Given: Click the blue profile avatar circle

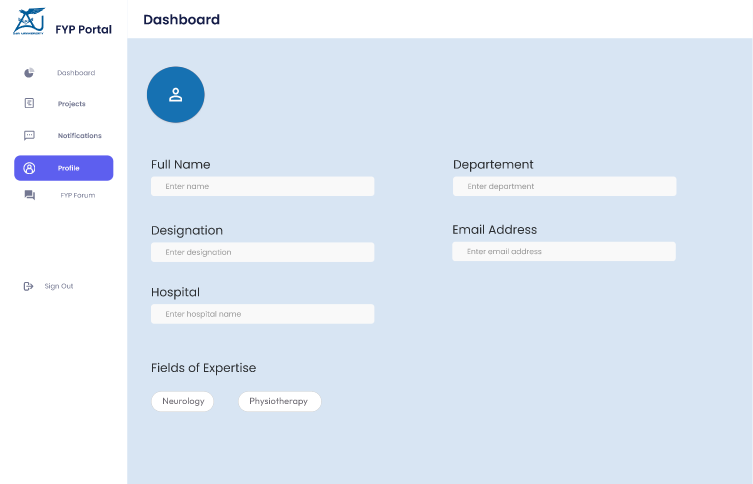Looking at the screenshot, I should [176, 96].
